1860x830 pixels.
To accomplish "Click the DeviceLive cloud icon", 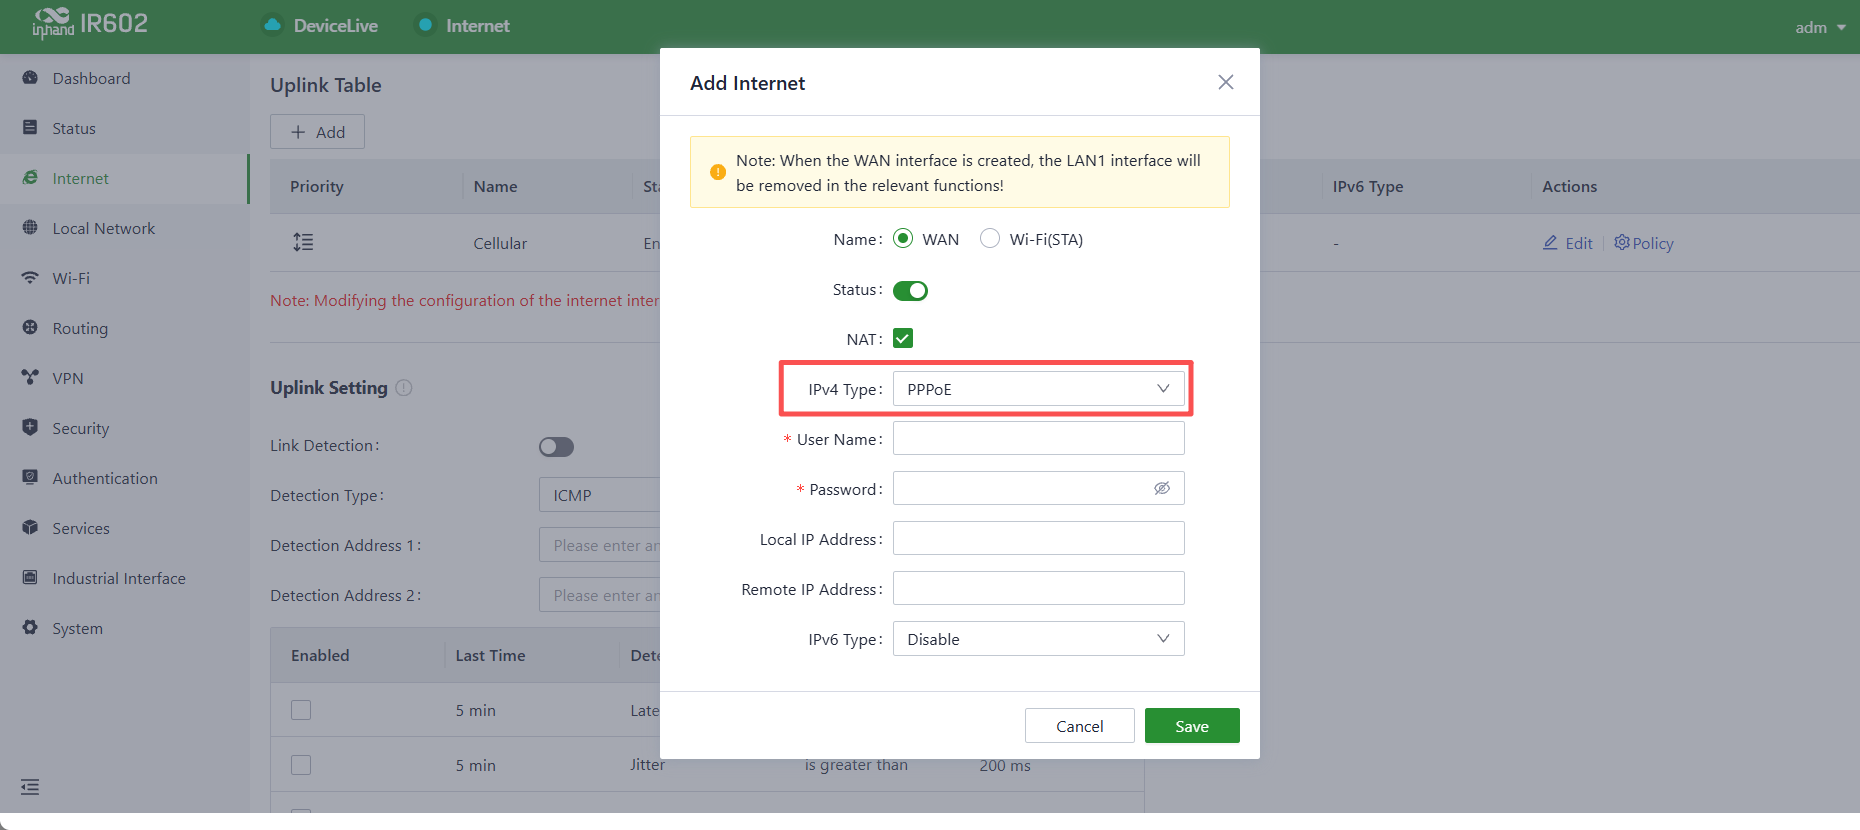I will point(272,25).
